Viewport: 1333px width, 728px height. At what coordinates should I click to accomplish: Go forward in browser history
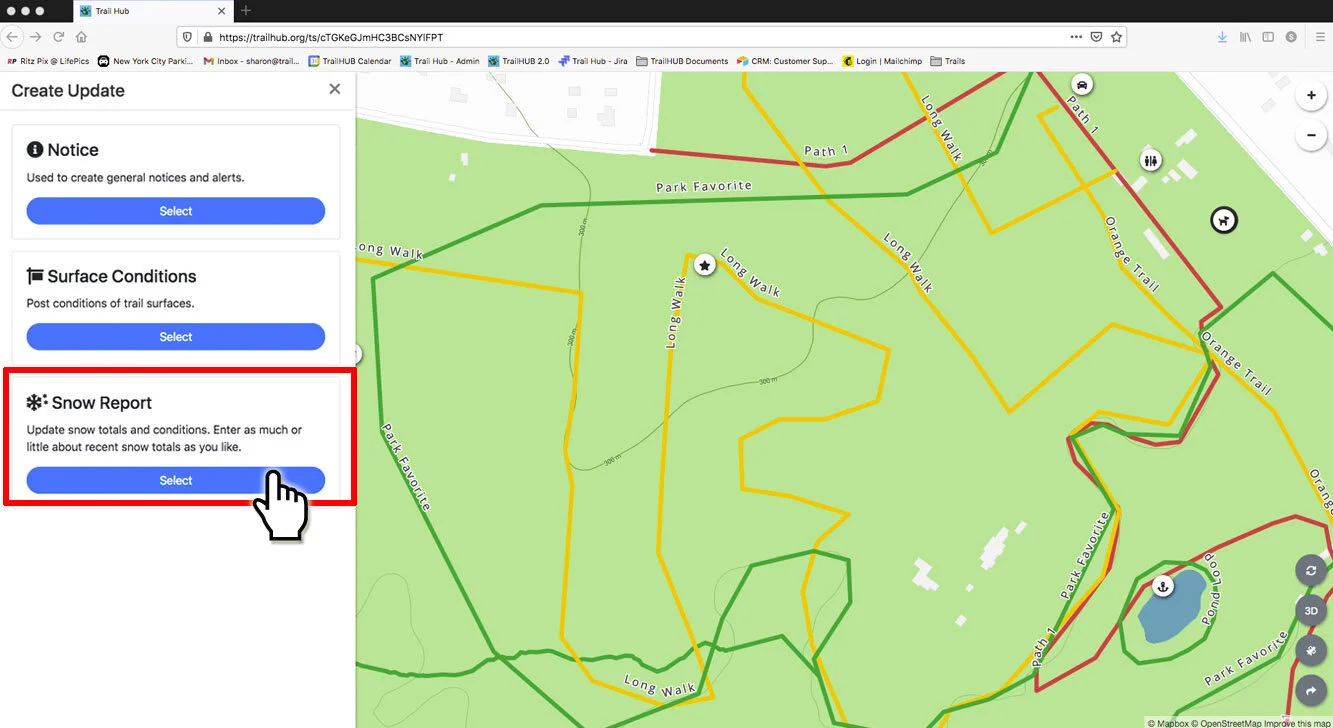(x=35, y=37)
